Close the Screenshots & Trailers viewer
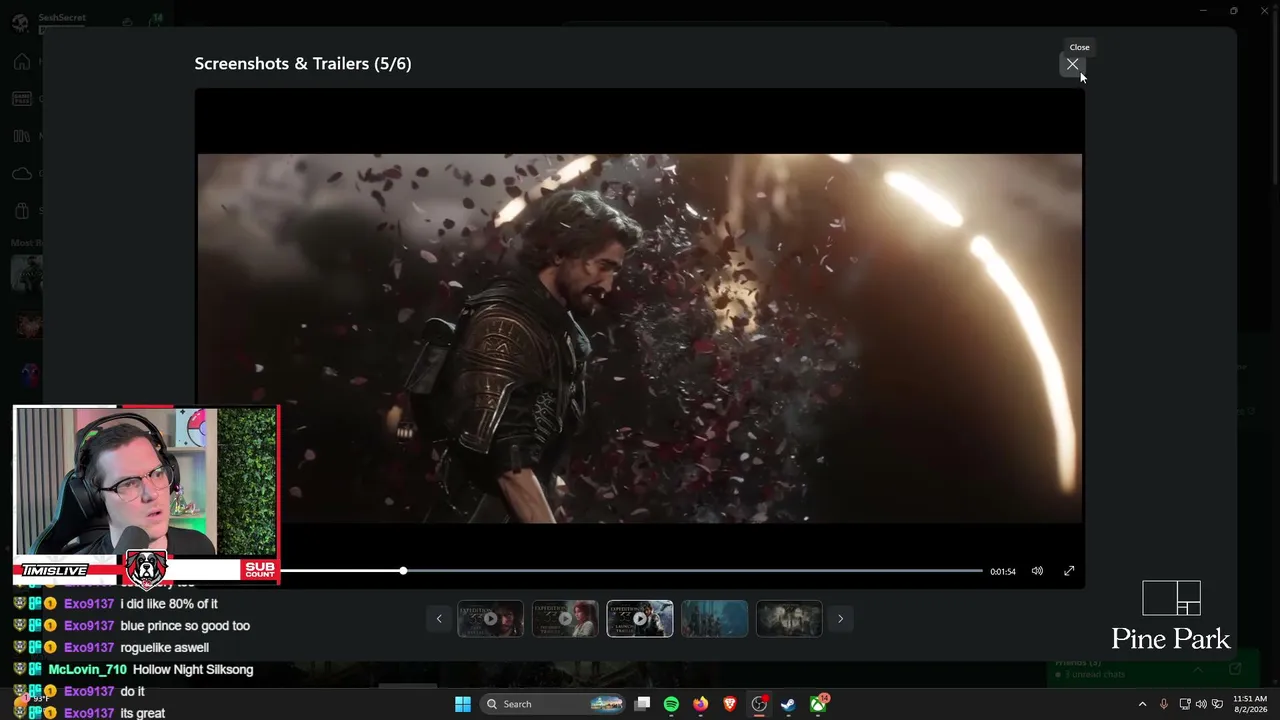The width and height of the screenshot is (1280, 720). point(1072,65)
